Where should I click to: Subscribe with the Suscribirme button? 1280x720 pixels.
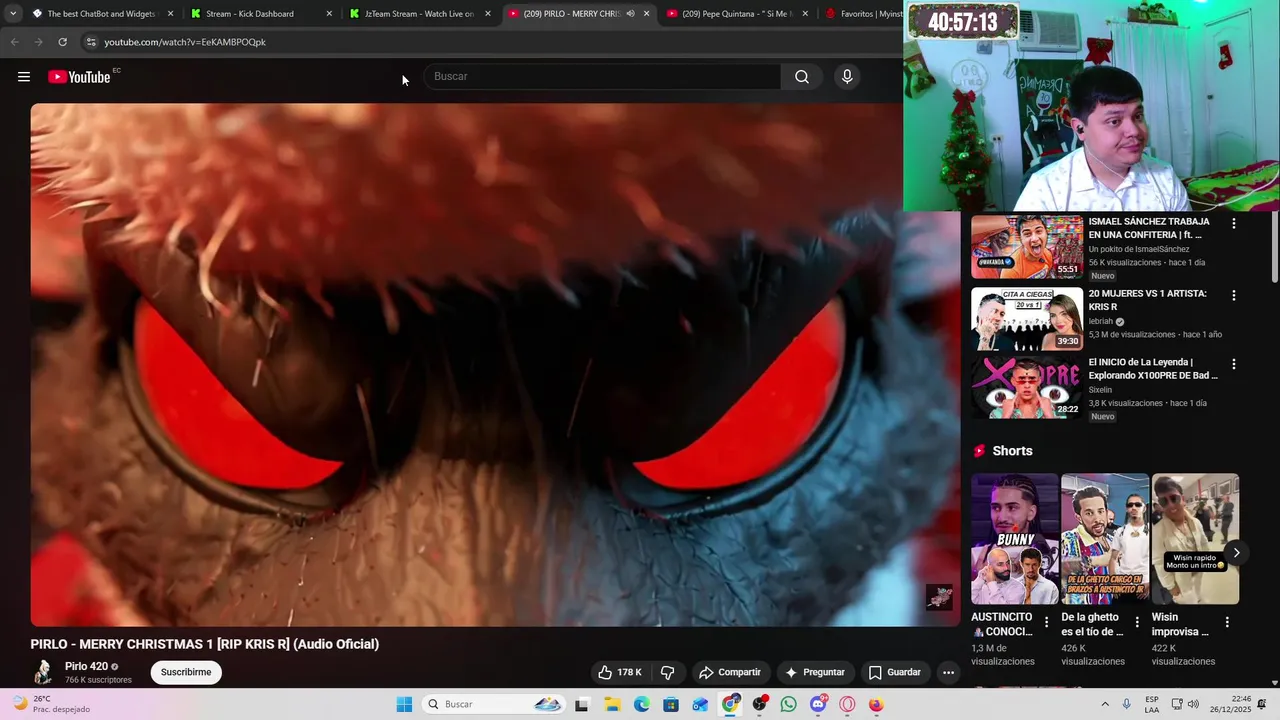click(186, 672)
